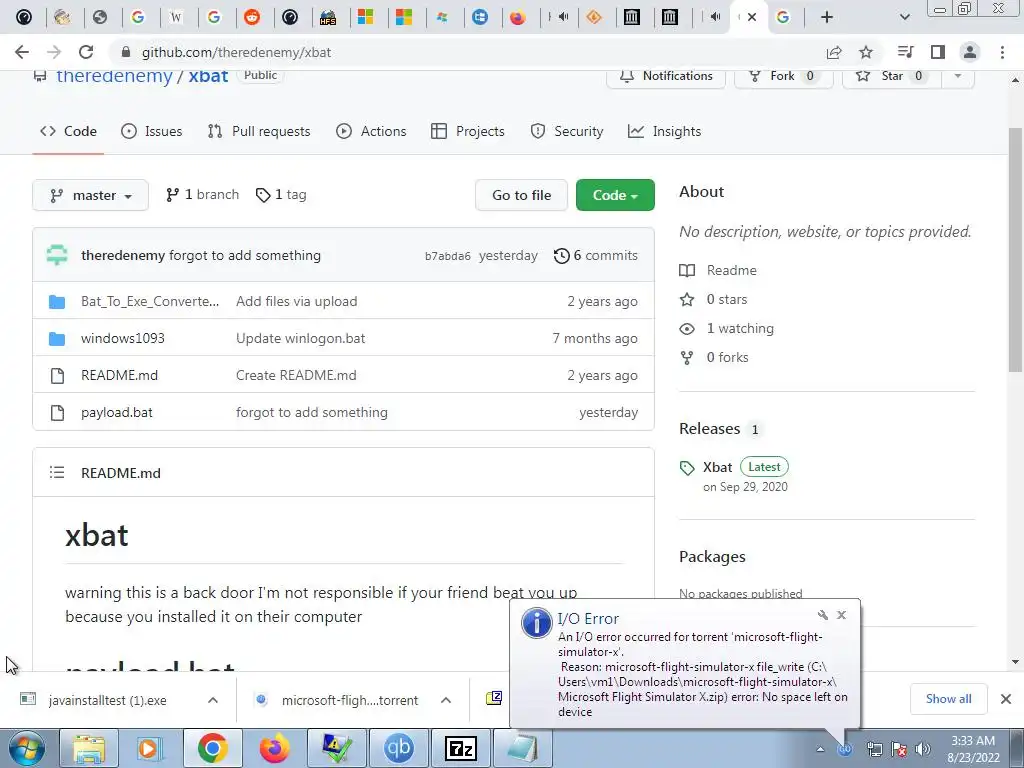Viewport: 1024px width, 768px height.
Task: Close the current GitHub tab
Action: click(752, 17)
